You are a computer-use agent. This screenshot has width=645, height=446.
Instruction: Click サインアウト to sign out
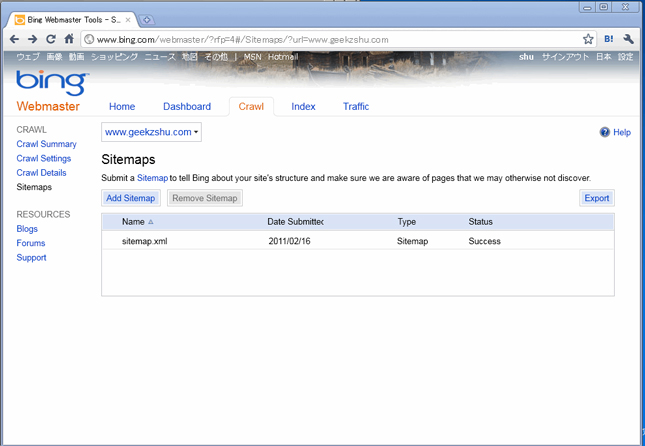point(565,57)
